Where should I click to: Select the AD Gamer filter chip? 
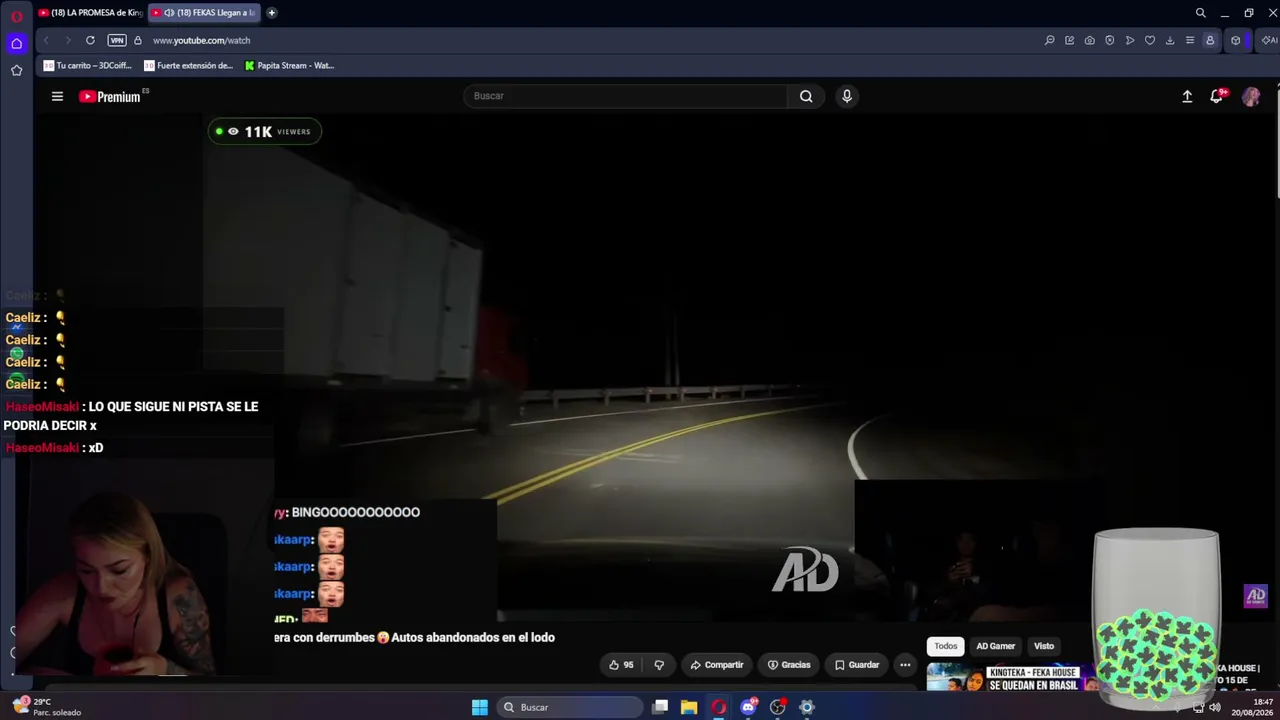pyautogui.click(x=996, y=646)
